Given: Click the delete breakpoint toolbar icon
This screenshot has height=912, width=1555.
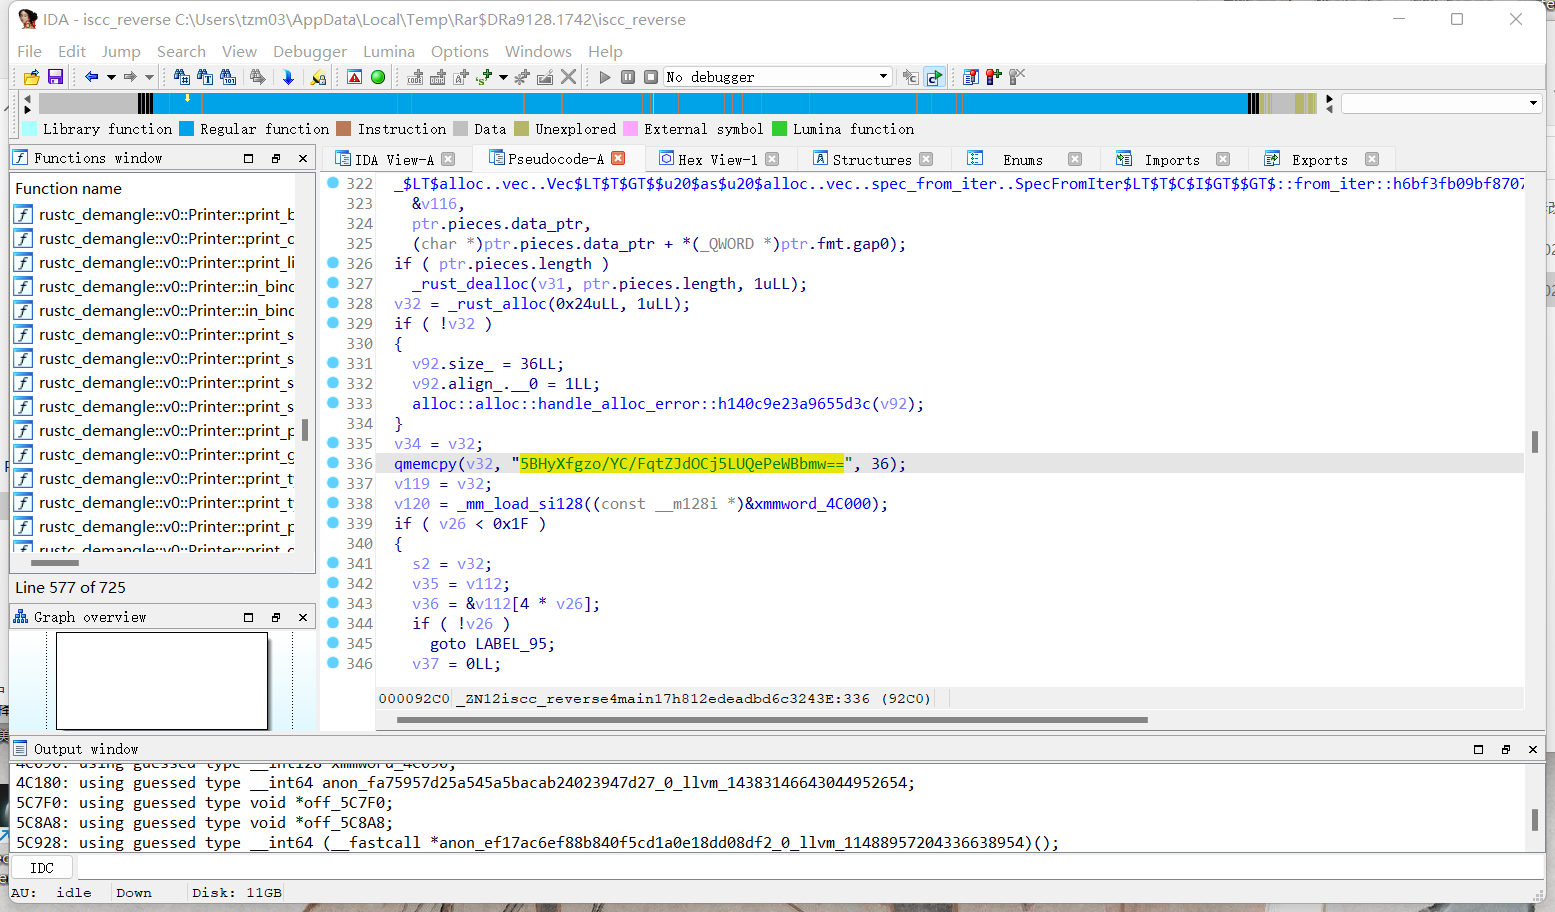Looking at the screenshot, I should [x=1017, y=77].
